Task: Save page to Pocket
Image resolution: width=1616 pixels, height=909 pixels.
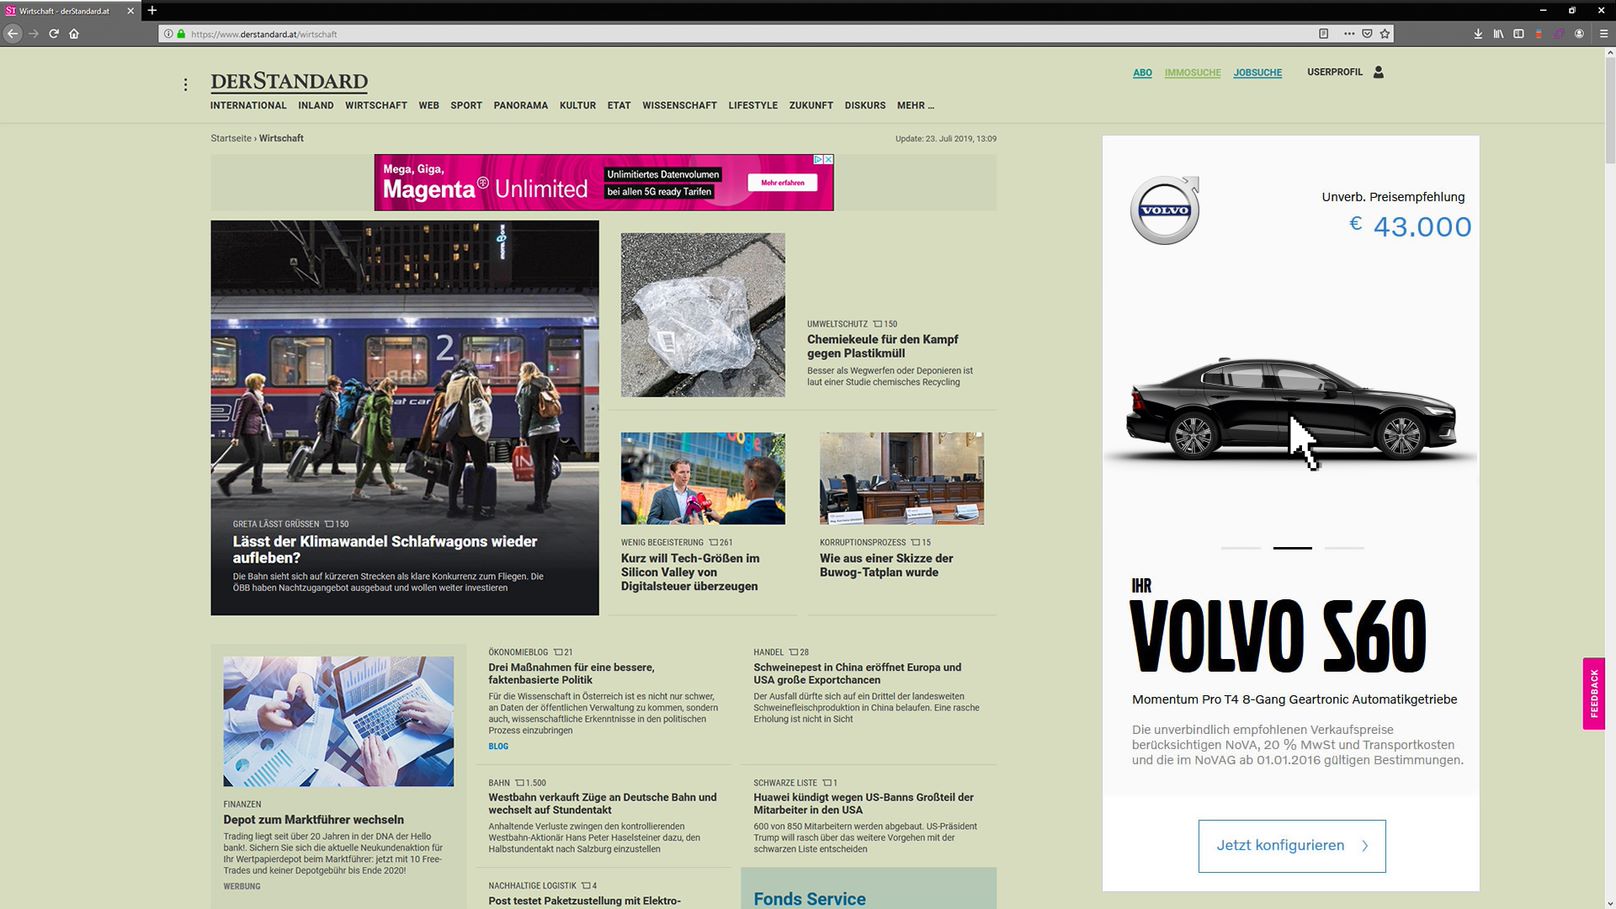Action: (x=1367, y=33)
